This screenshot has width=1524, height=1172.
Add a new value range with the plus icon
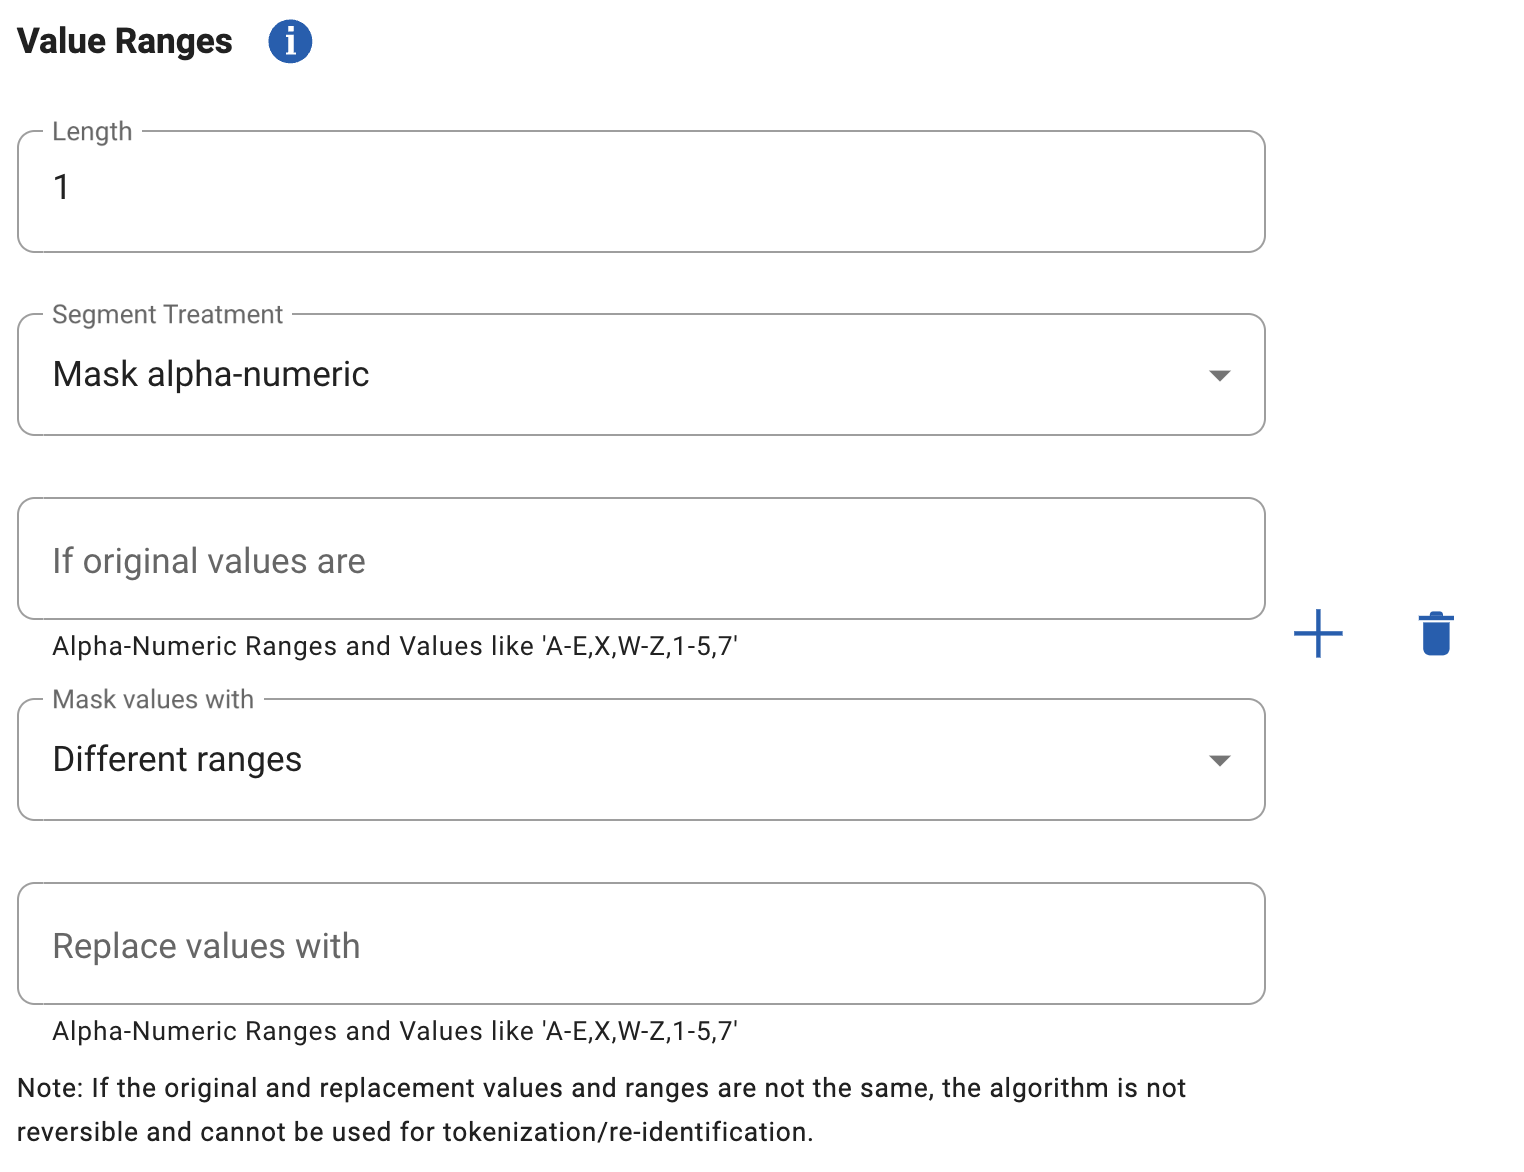1318,634
